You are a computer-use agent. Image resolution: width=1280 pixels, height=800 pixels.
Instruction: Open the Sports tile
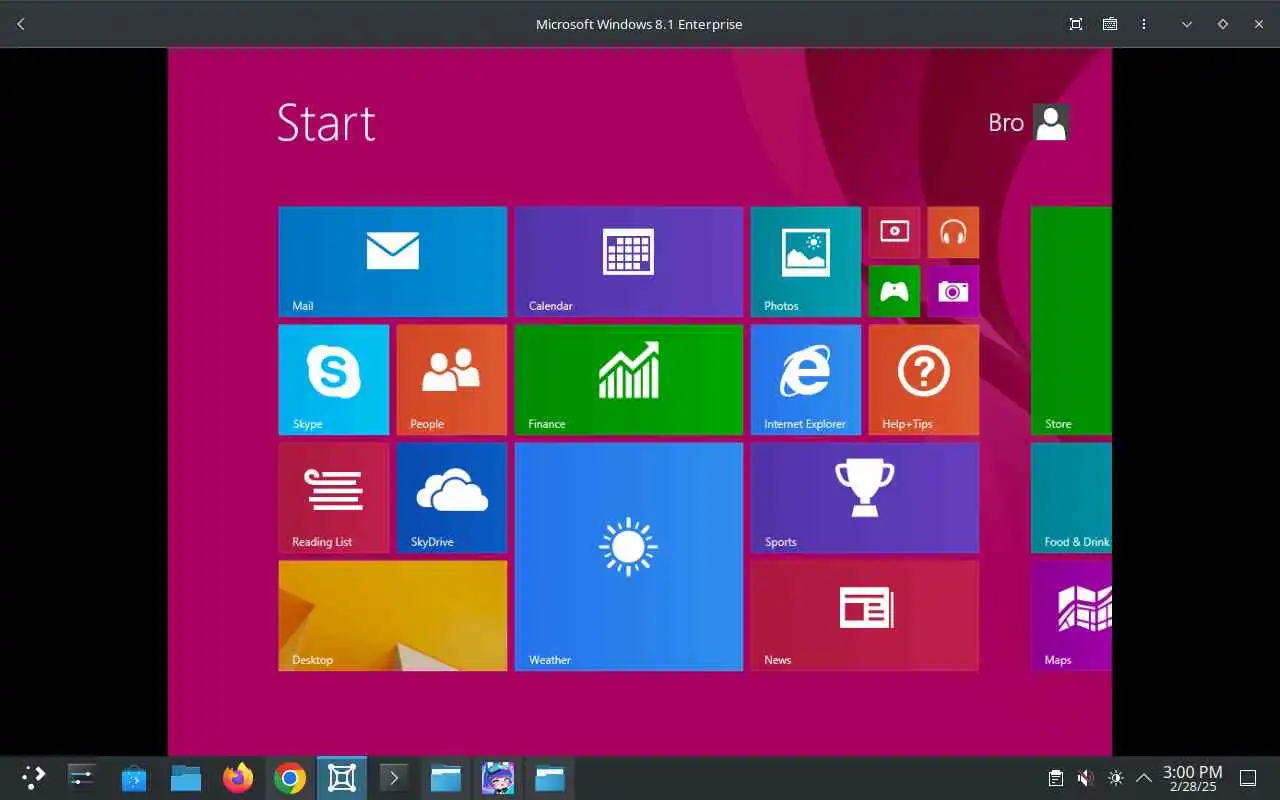864,498
